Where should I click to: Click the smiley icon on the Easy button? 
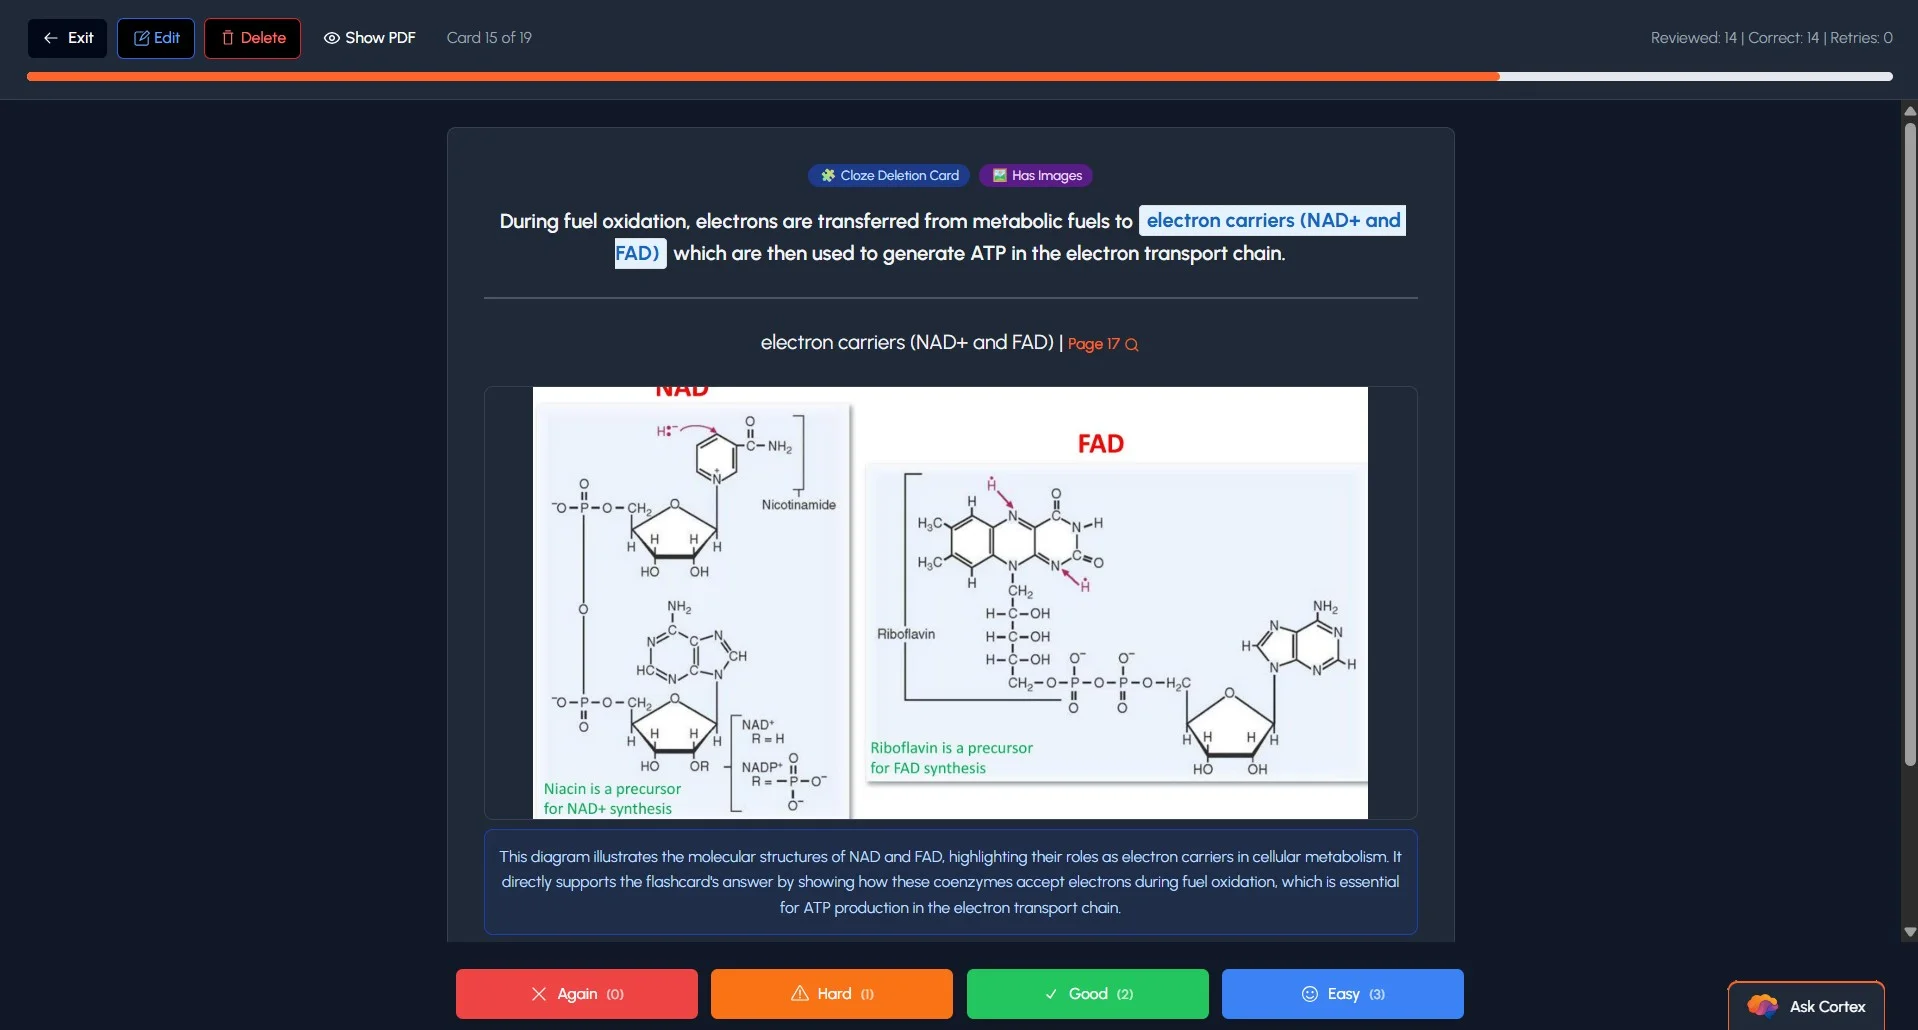click(1310, 994)
